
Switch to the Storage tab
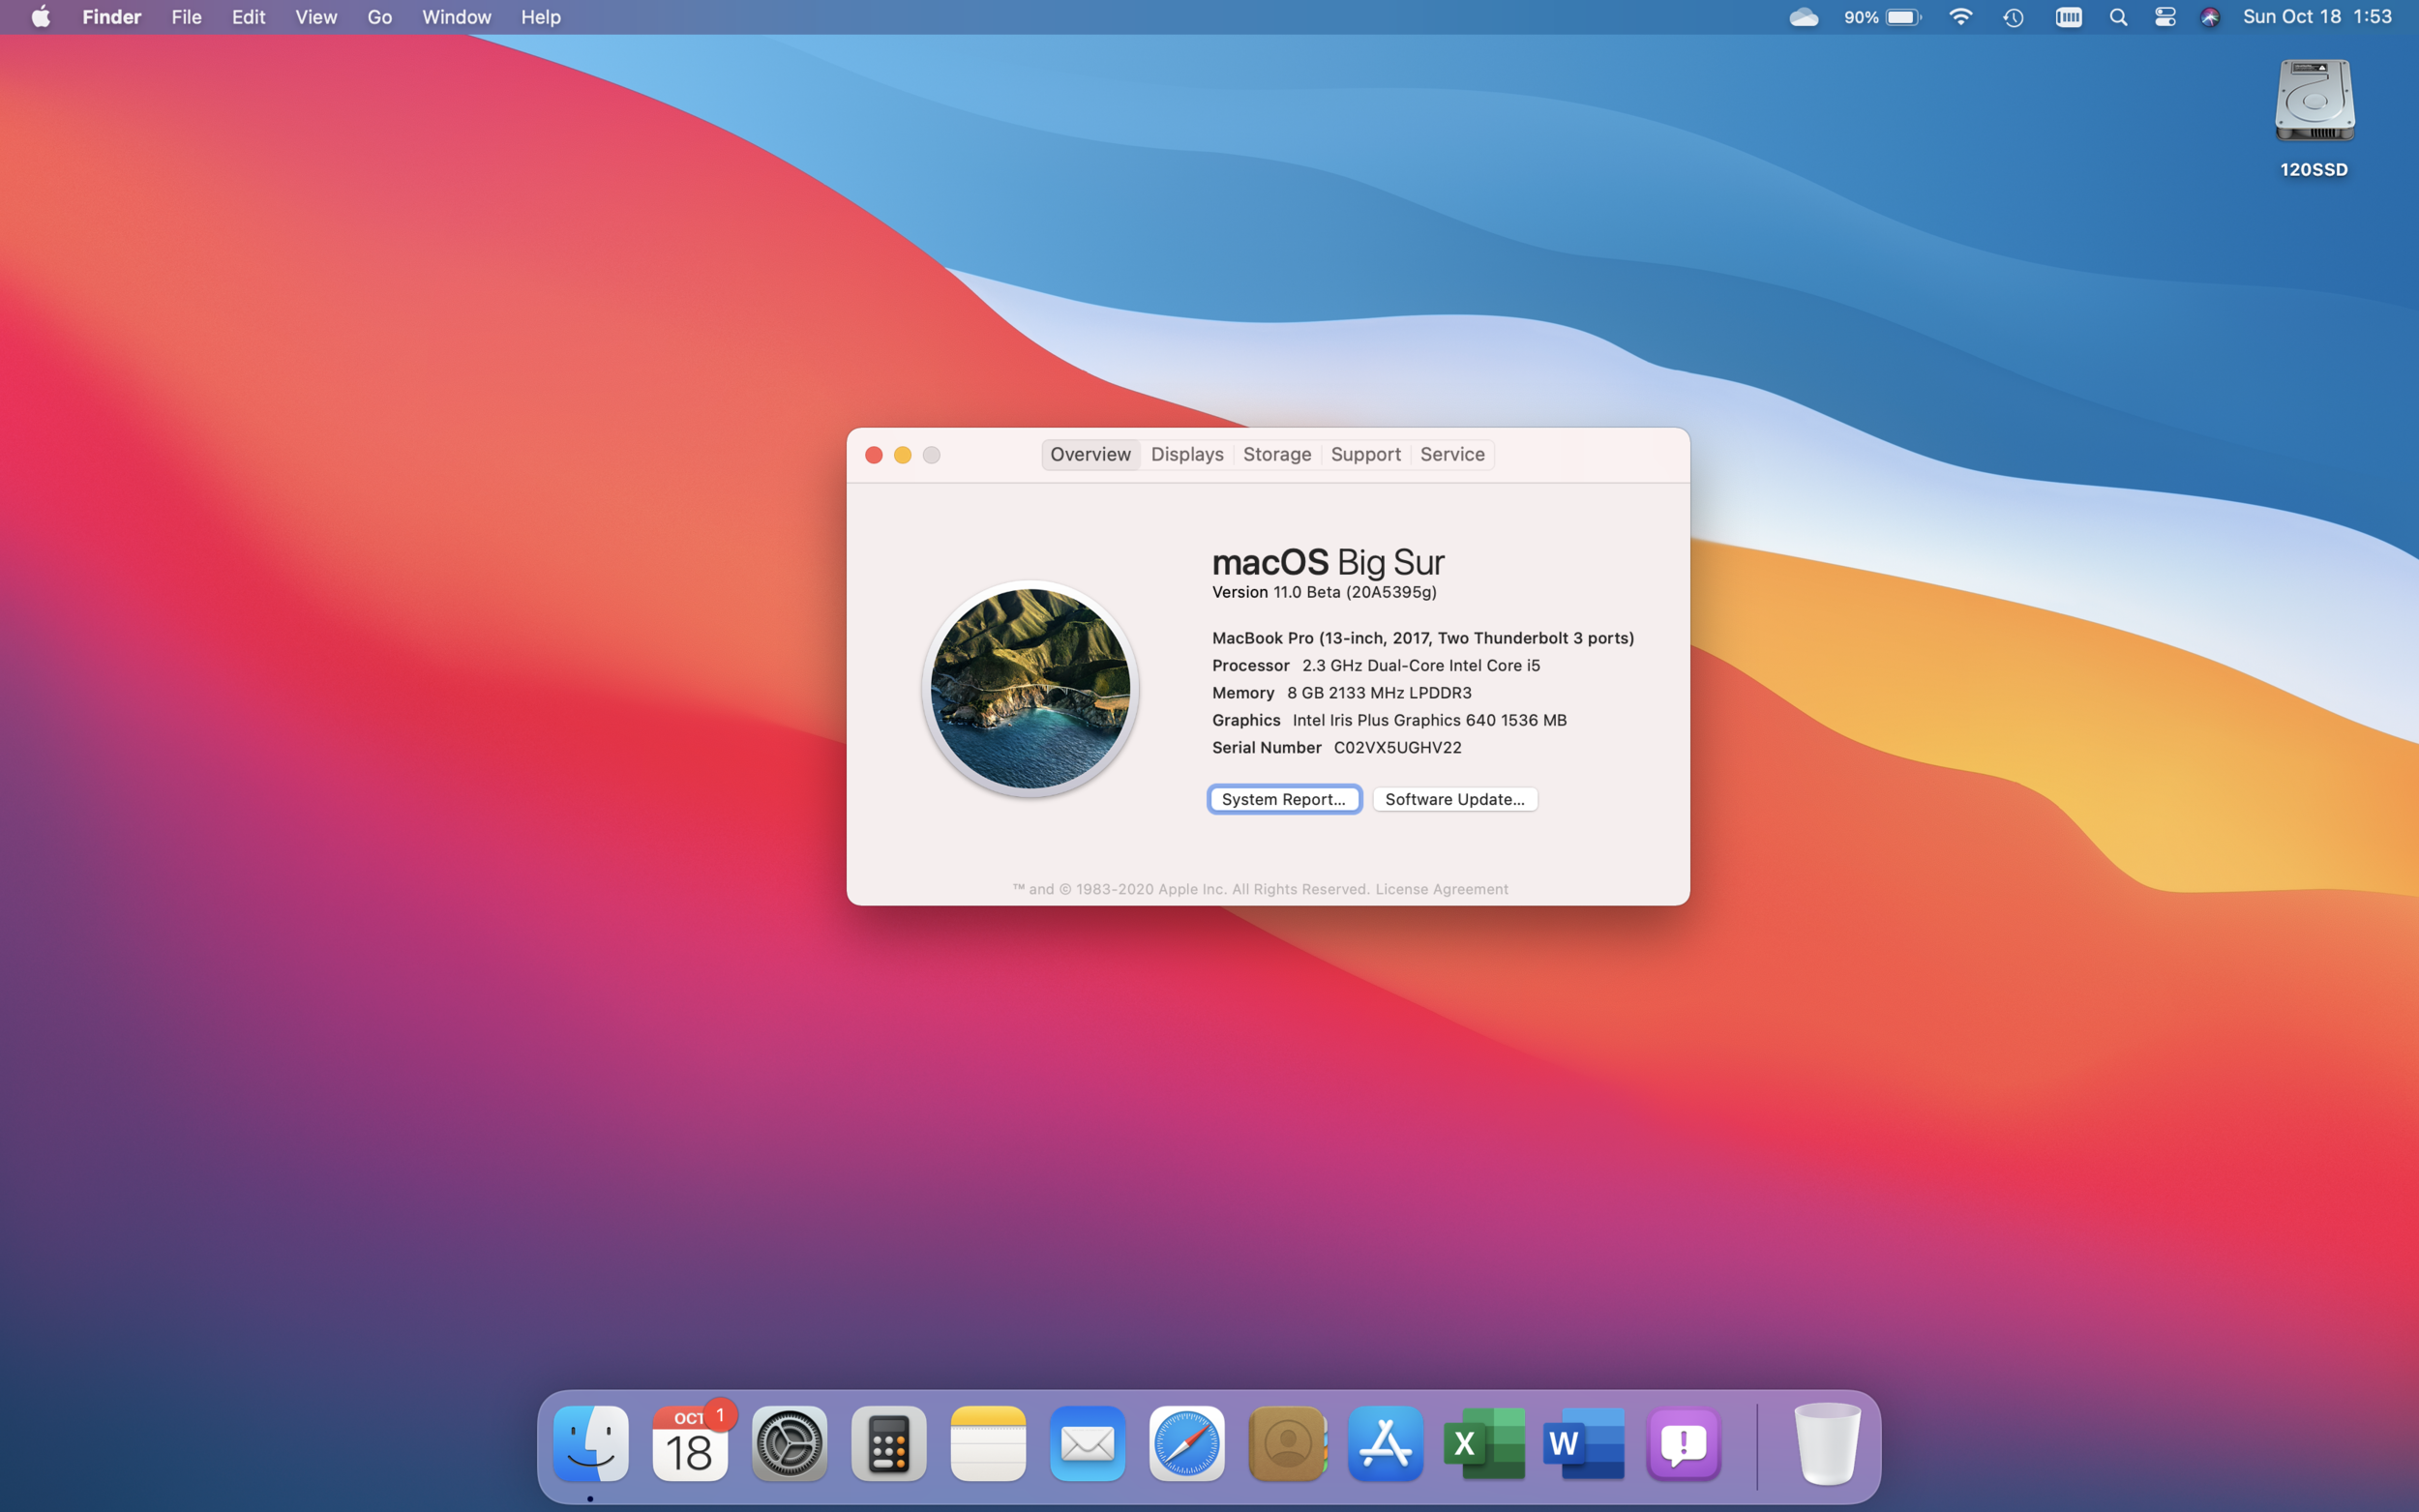(1277, 454)
